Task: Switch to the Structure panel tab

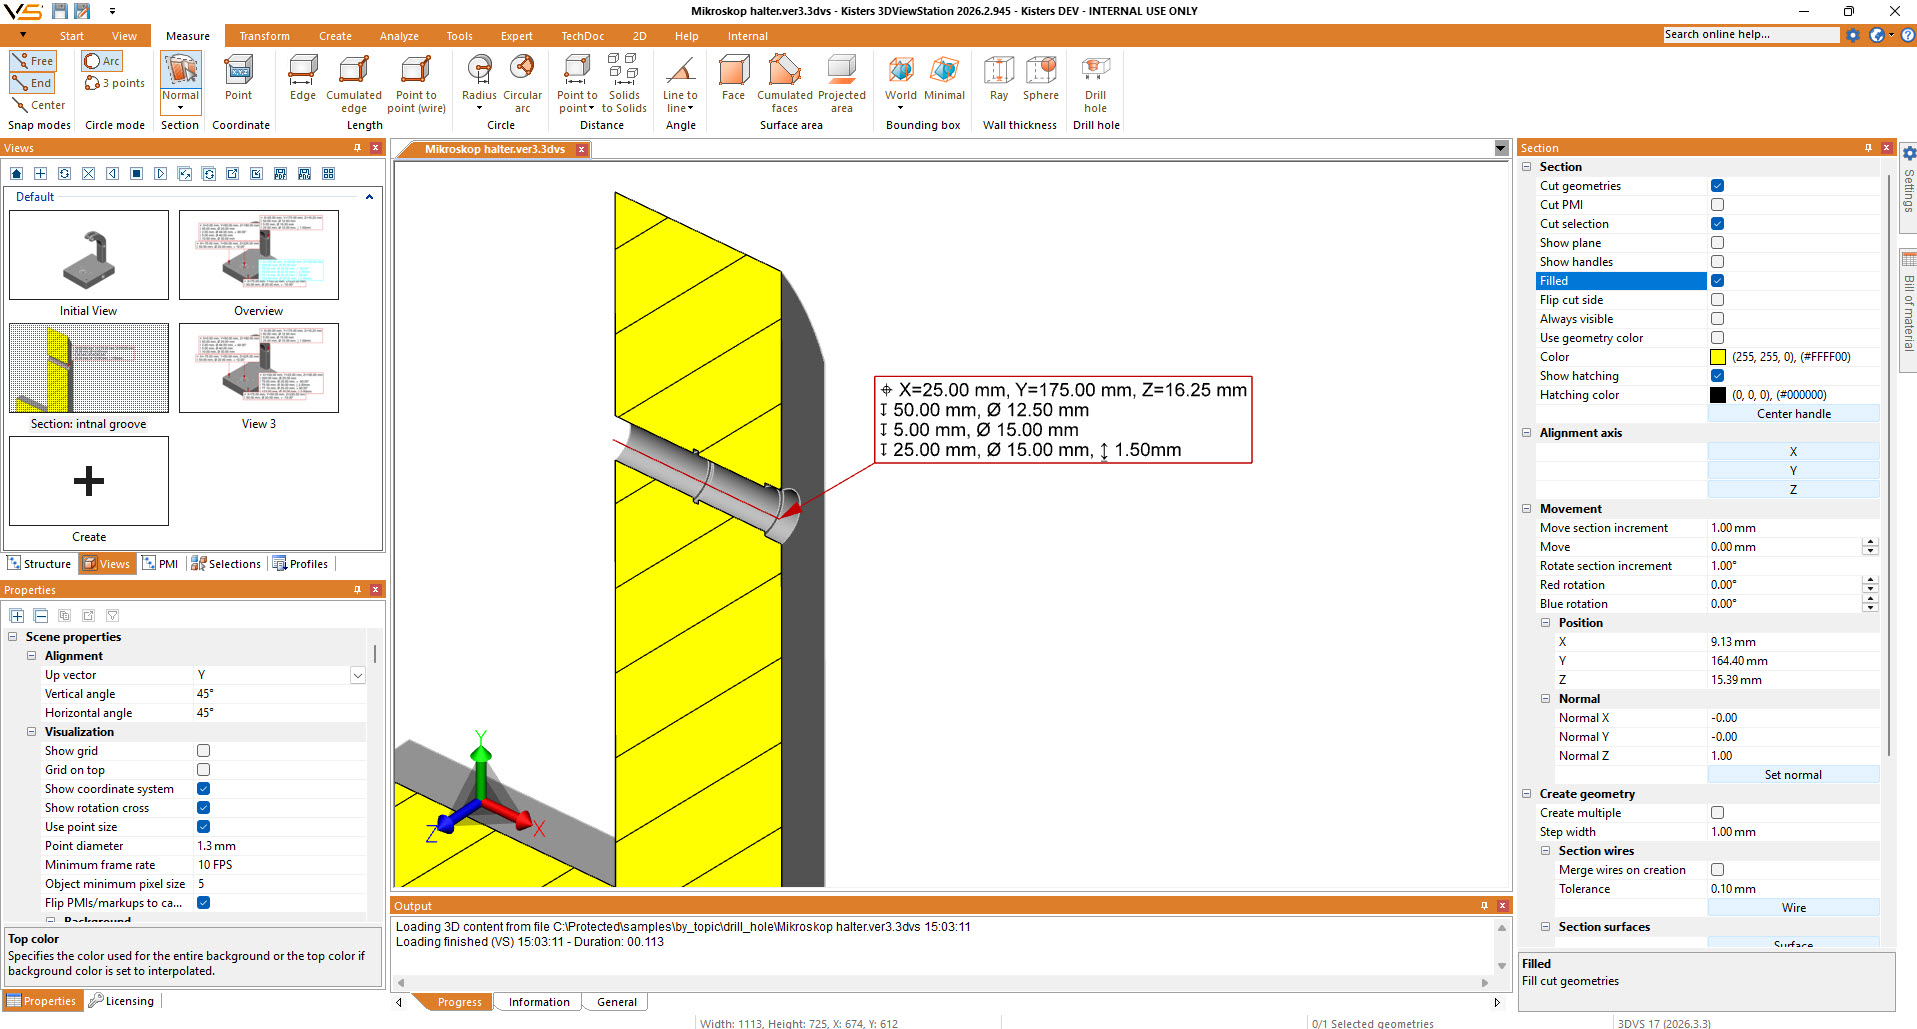Action: (40, 564)
